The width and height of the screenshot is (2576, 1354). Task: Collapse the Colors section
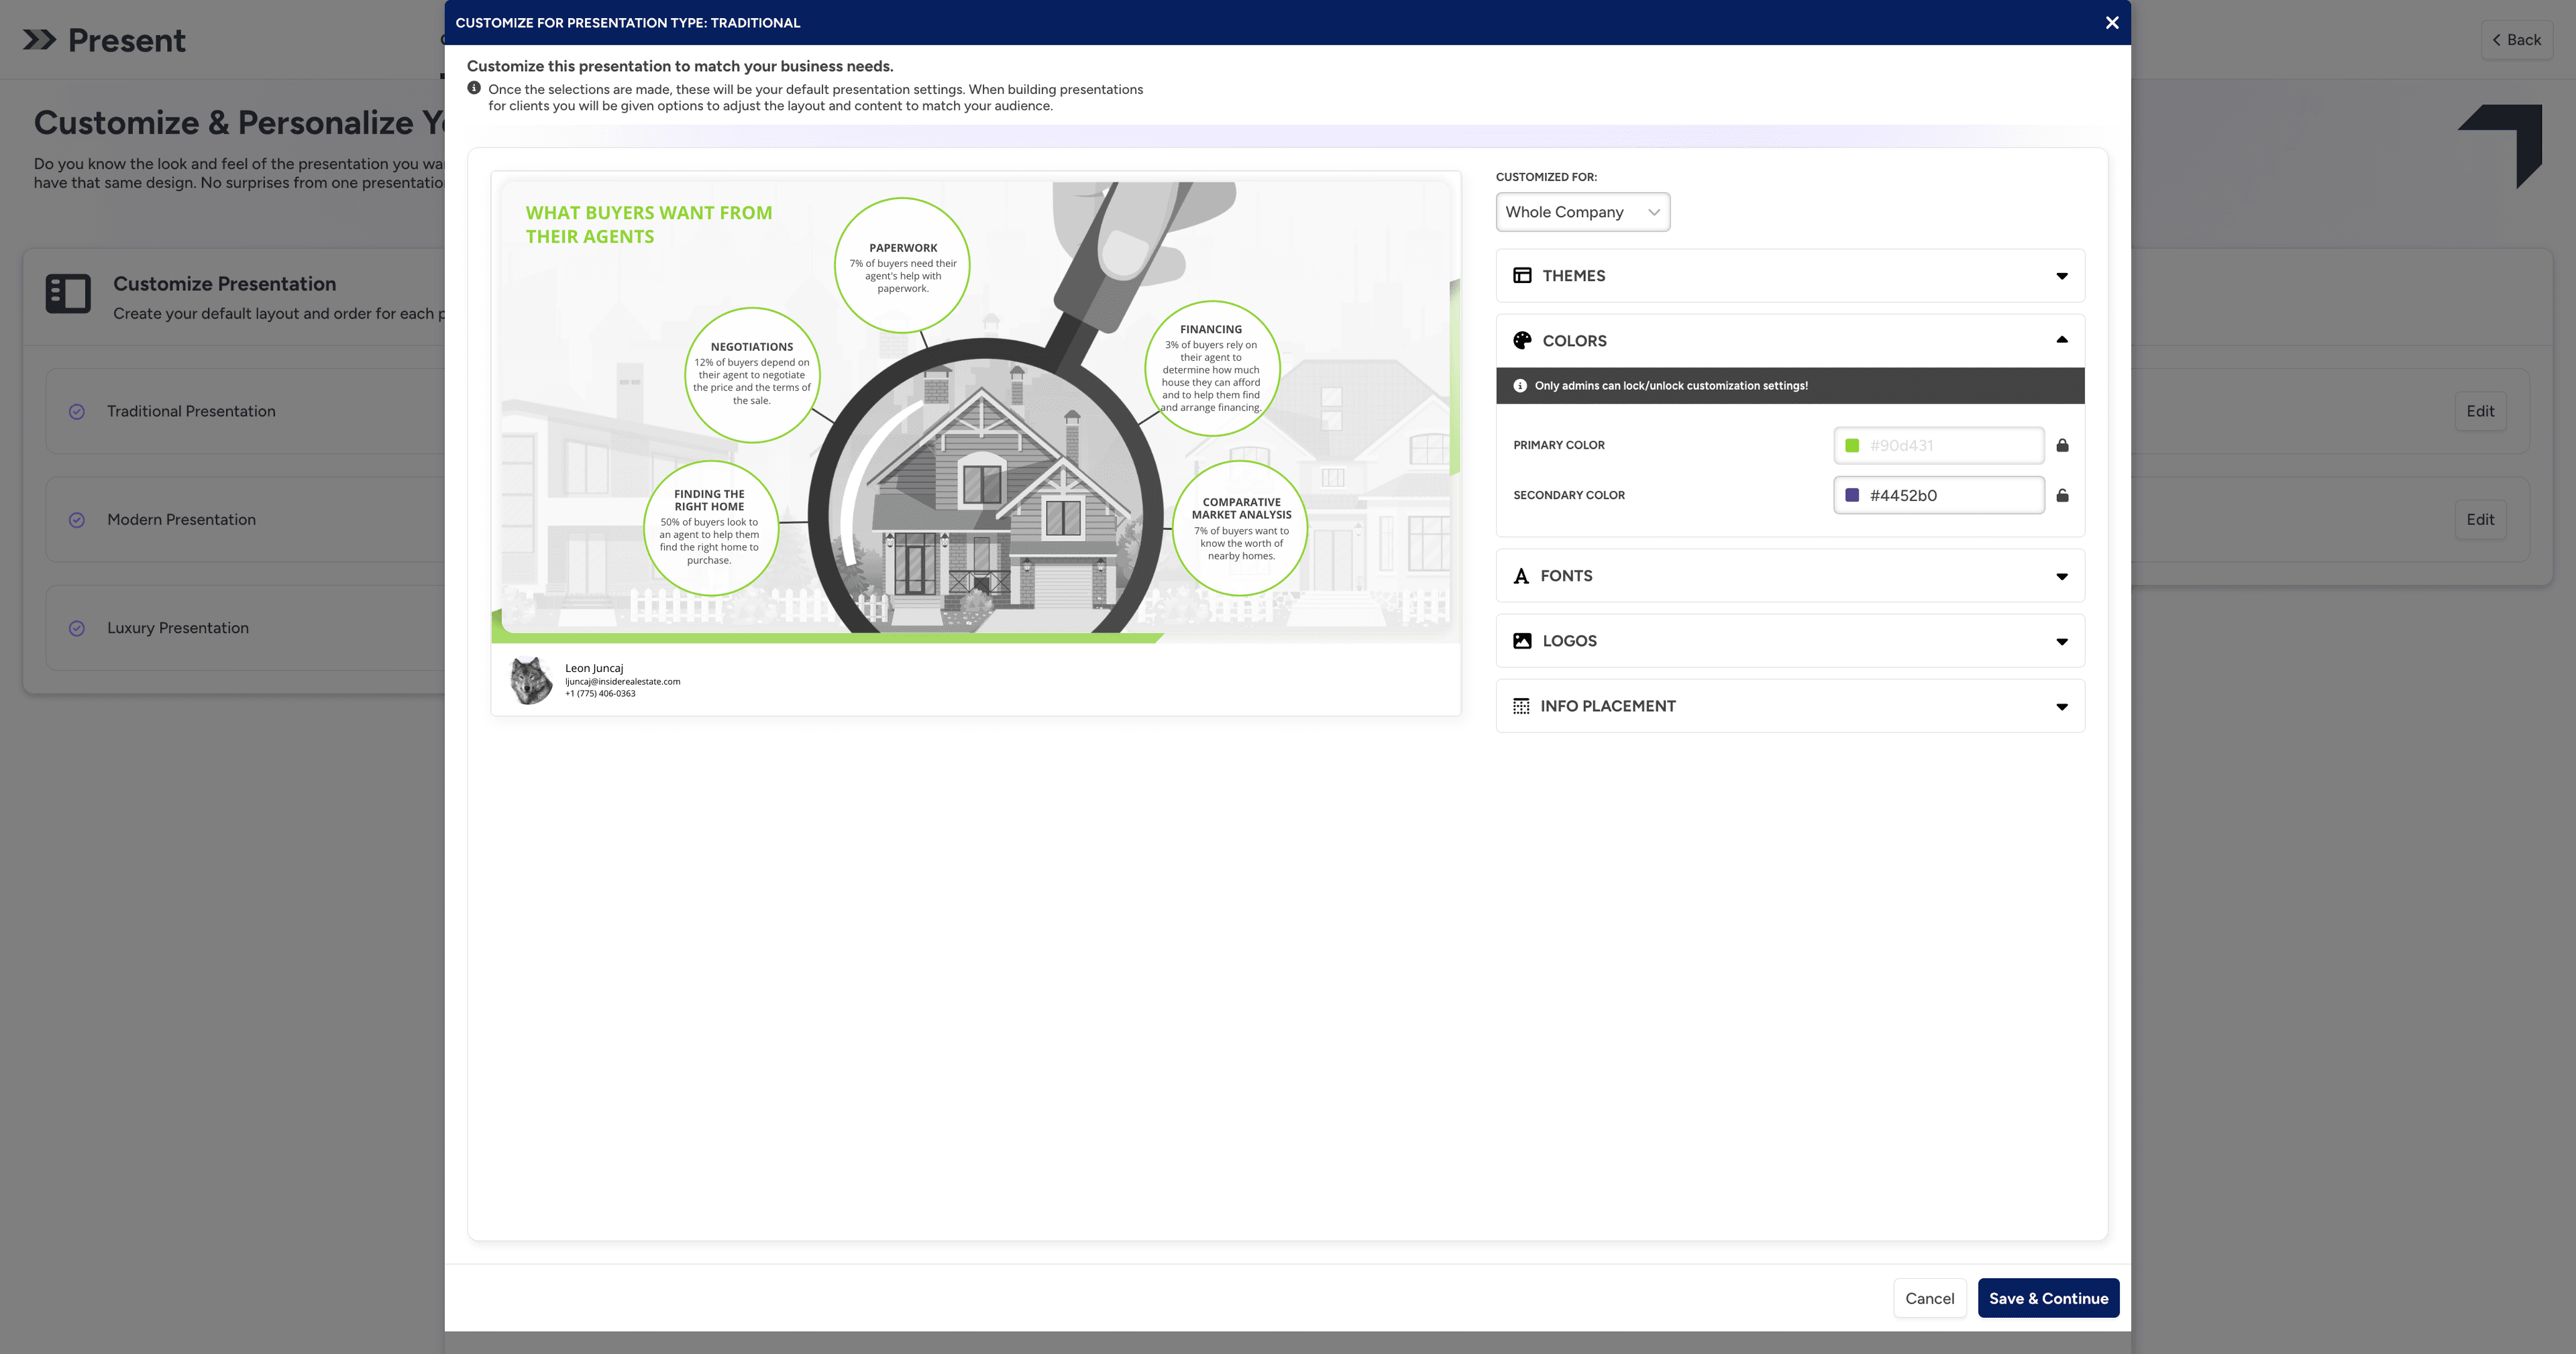click(x=1789, y=340)
